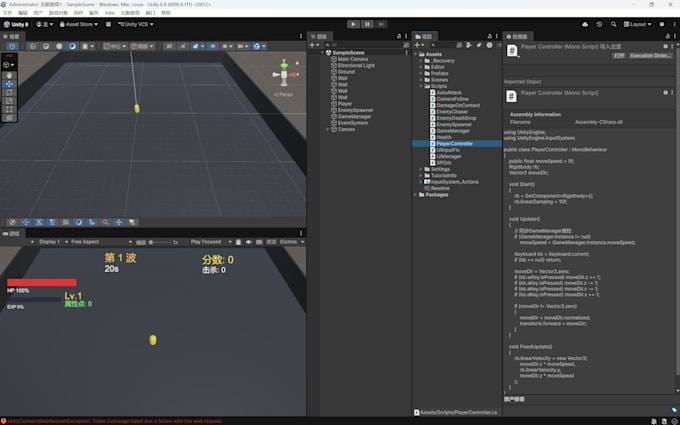This screenshot has width=680, height=425.
Task: Toggle the Inspector panel lock
Action: (x=666, y=36)
